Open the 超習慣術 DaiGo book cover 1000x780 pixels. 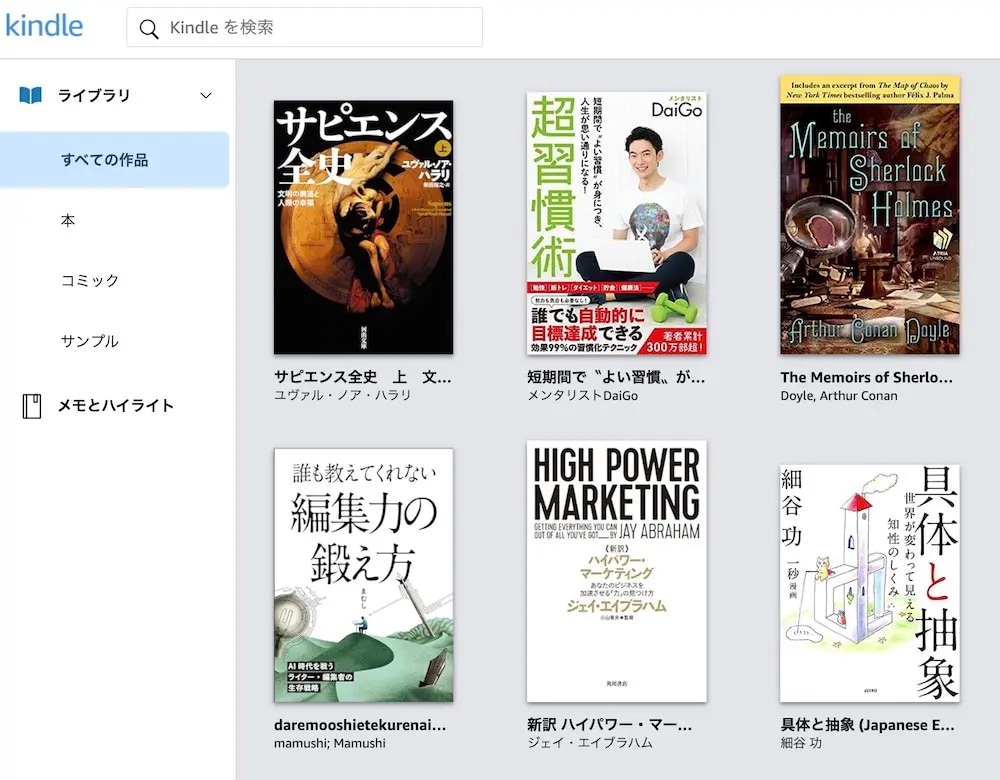pos(616,223)
